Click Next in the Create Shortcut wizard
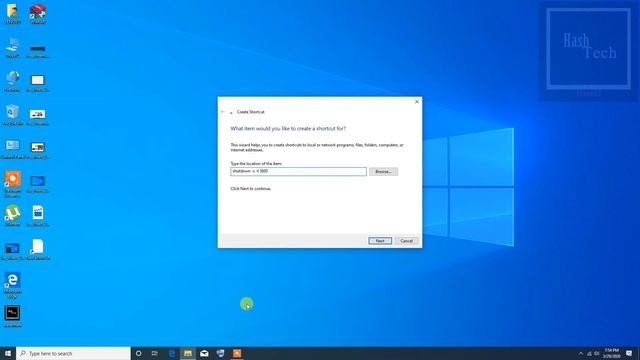Screen dimensions: 640x360 380,241
